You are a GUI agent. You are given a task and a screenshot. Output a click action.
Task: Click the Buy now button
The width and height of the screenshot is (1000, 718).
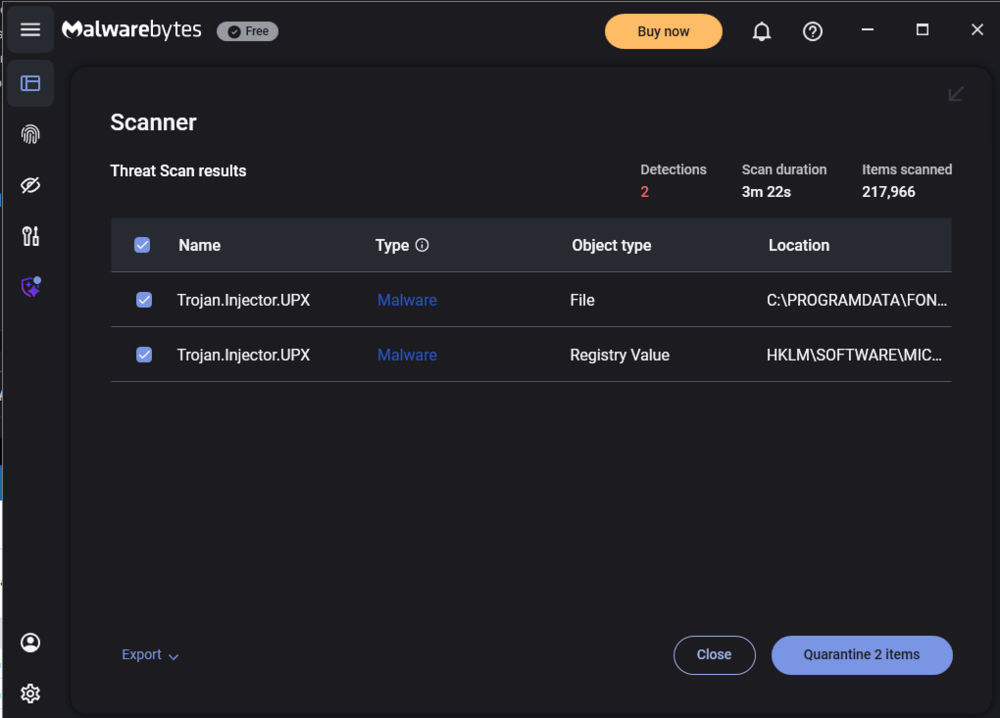[663, 31]
